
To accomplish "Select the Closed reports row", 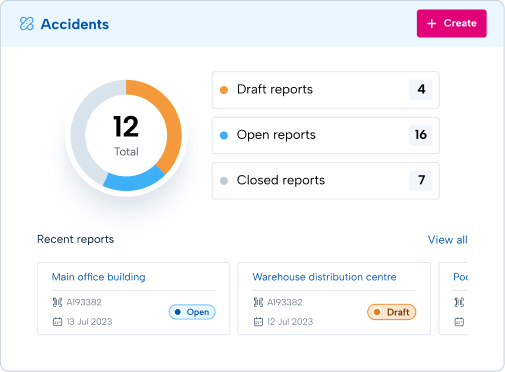I will pyautogui.click(x=326, y=181).
